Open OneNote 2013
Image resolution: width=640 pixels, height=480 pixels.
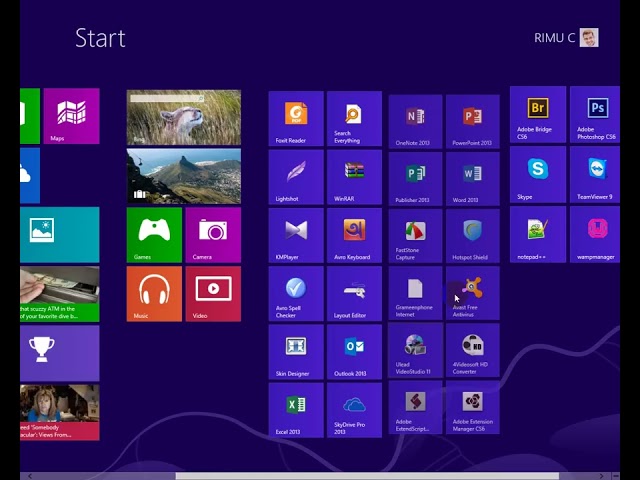click(416, 122)
